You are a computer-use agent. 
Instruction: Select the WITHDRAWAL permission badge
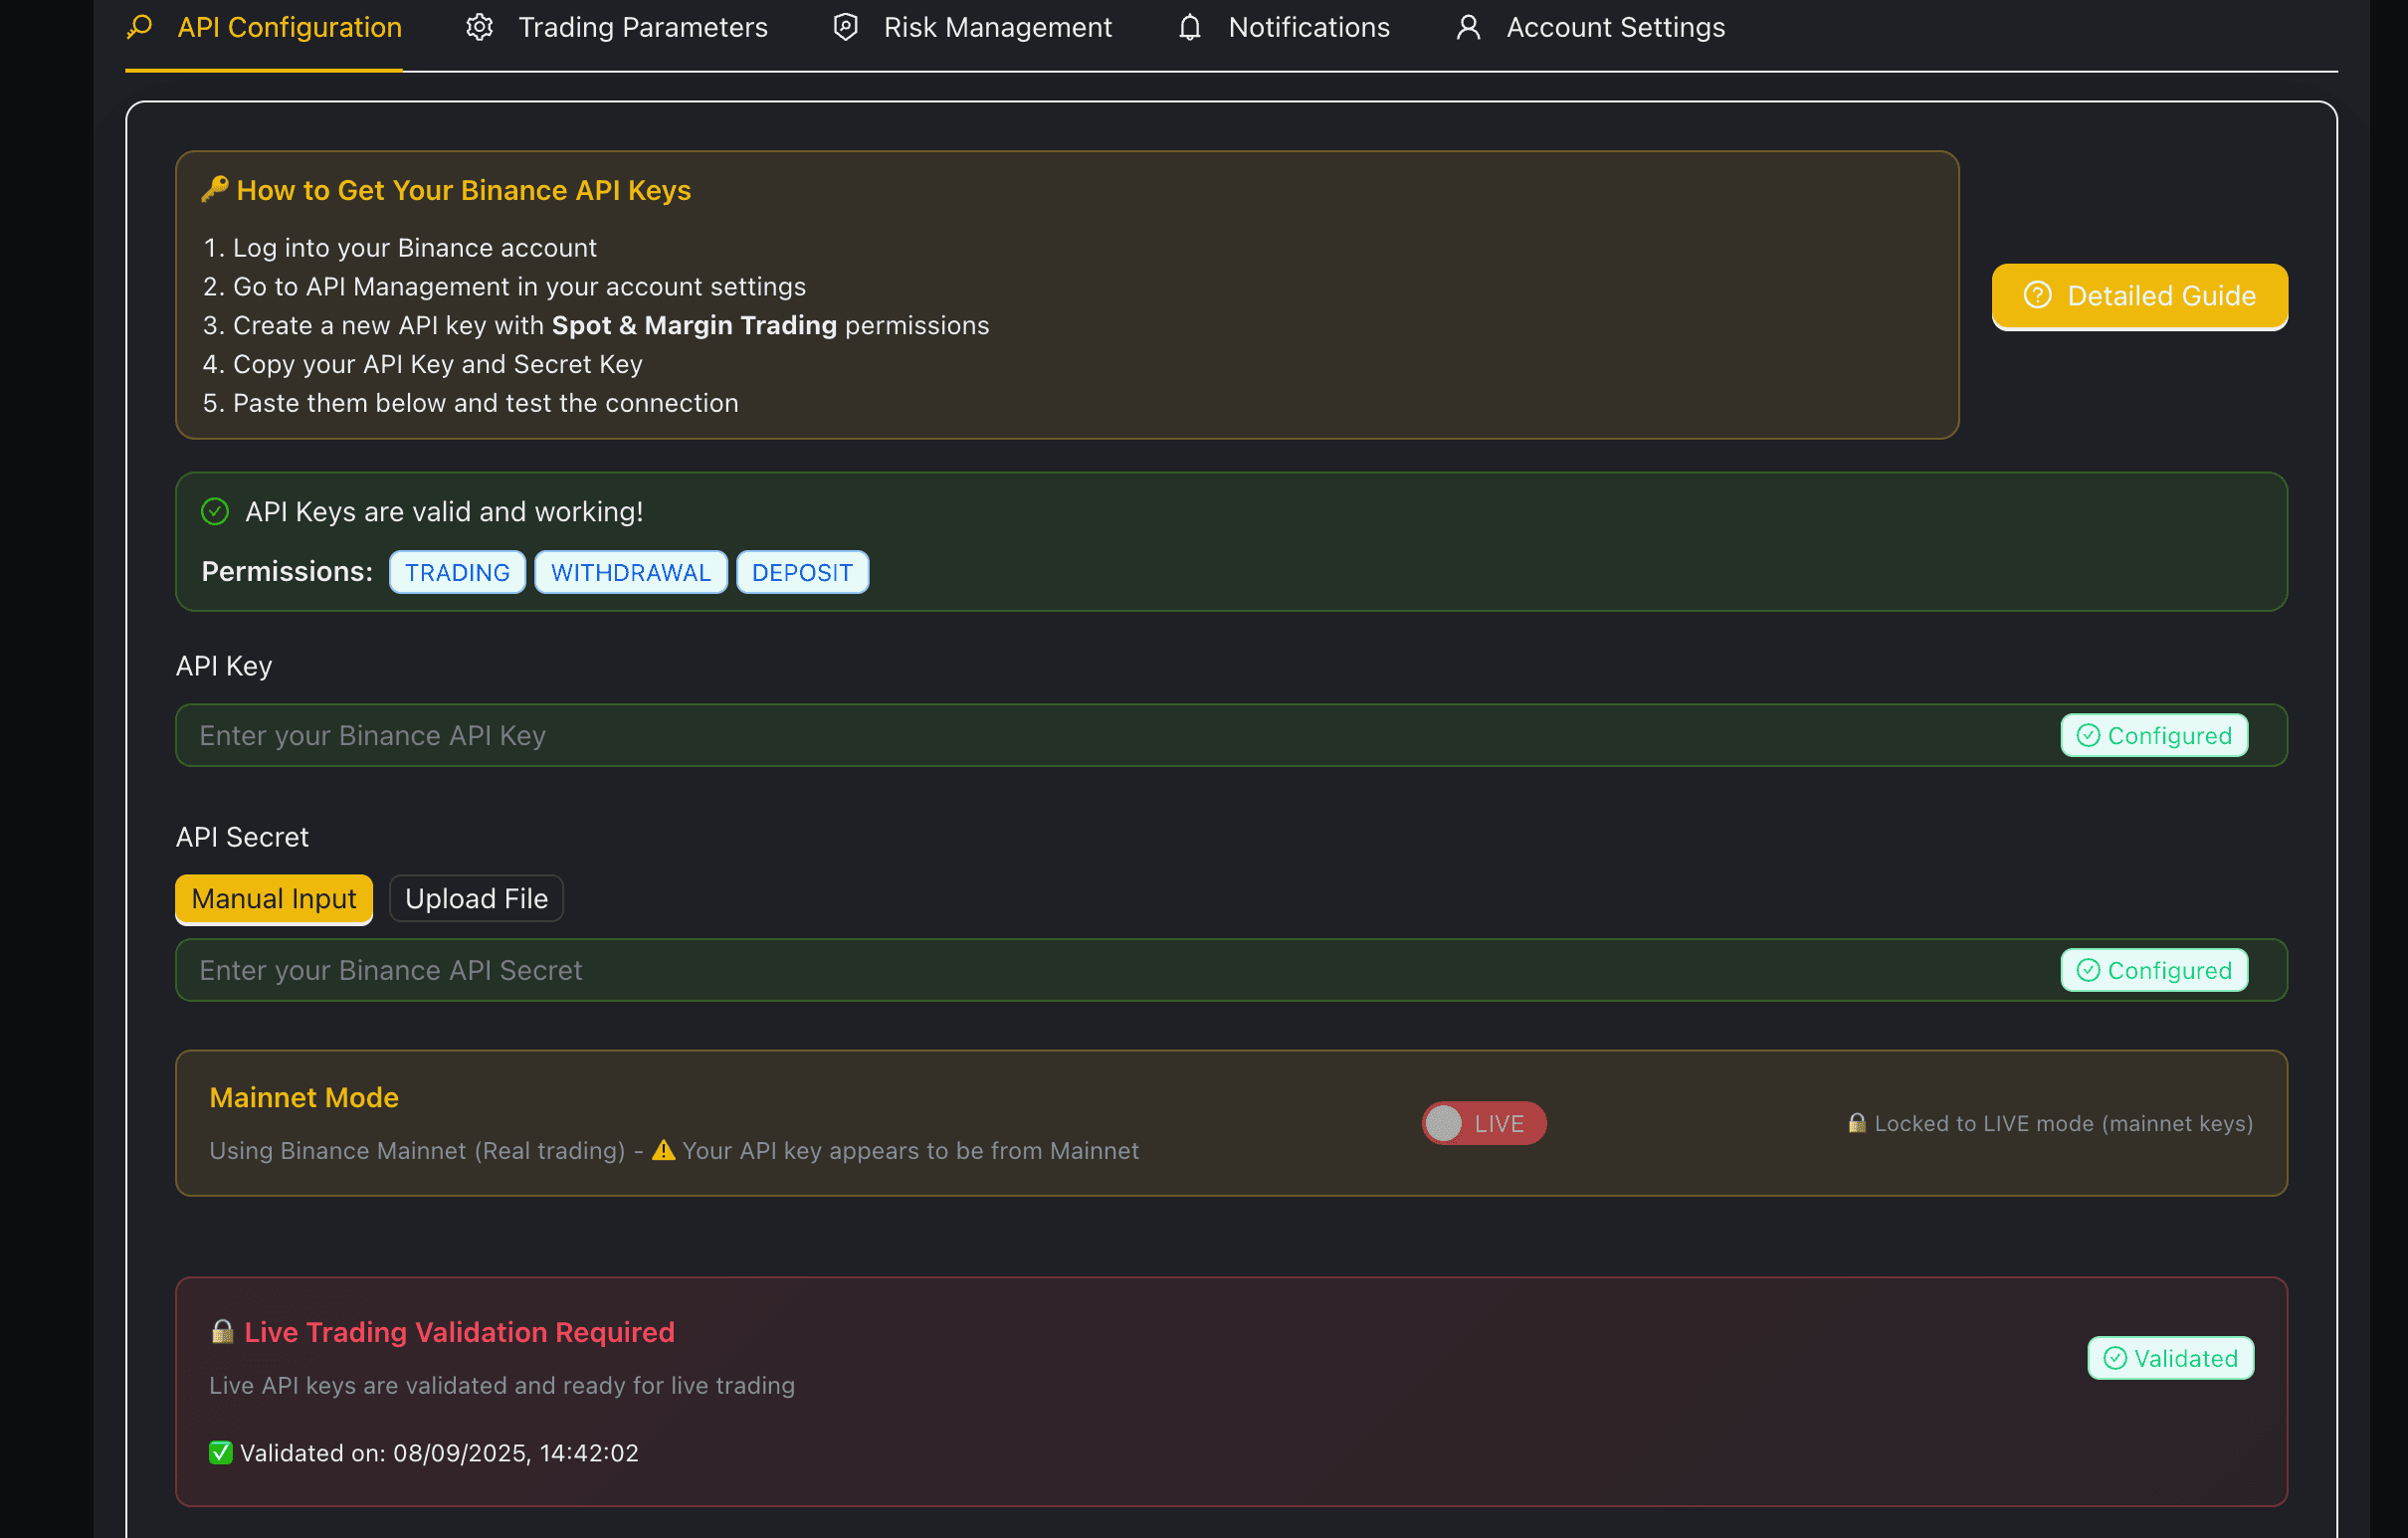(x=631, y=573)
